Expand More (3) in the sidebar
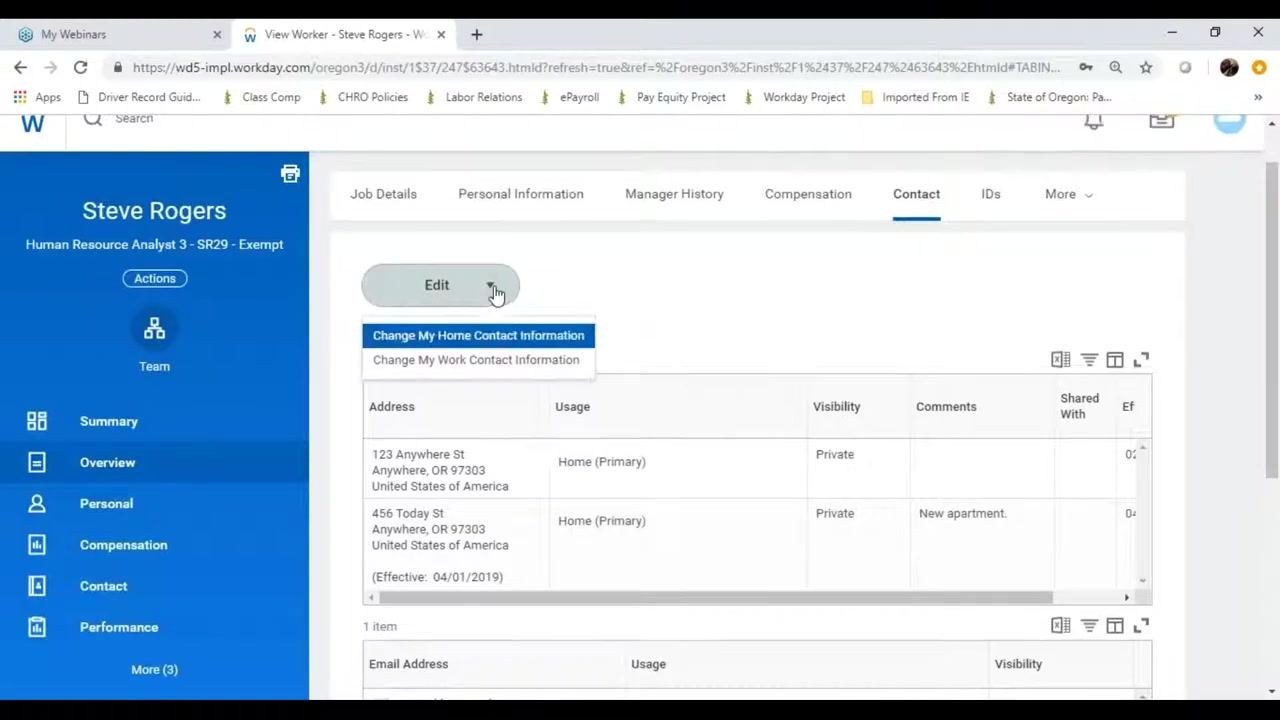 [x=154, y=670]
